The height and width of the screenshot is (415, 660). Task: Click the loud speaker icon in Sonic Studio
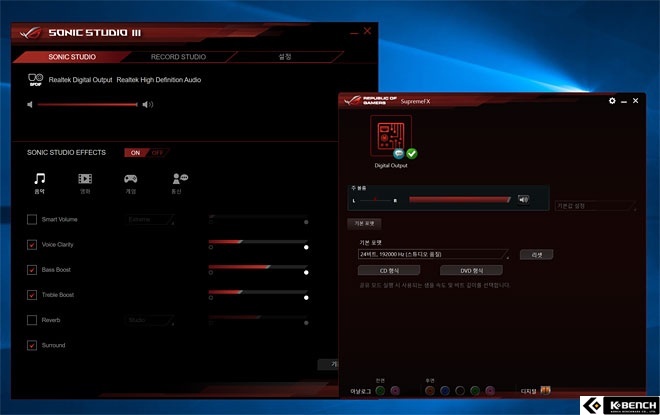[147, 104]
